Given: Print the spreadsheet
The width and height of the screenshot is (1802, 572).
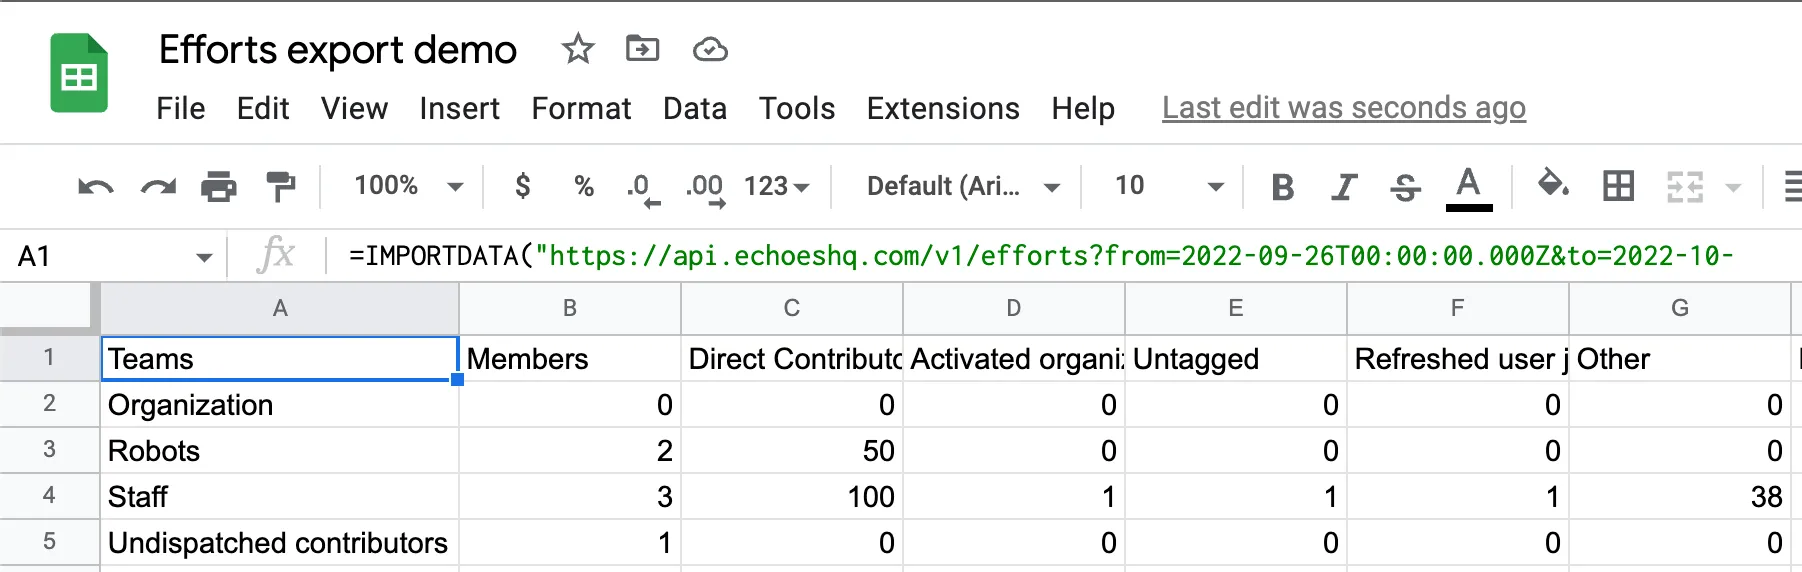Looking at the screenshot, I should point(219,186).
